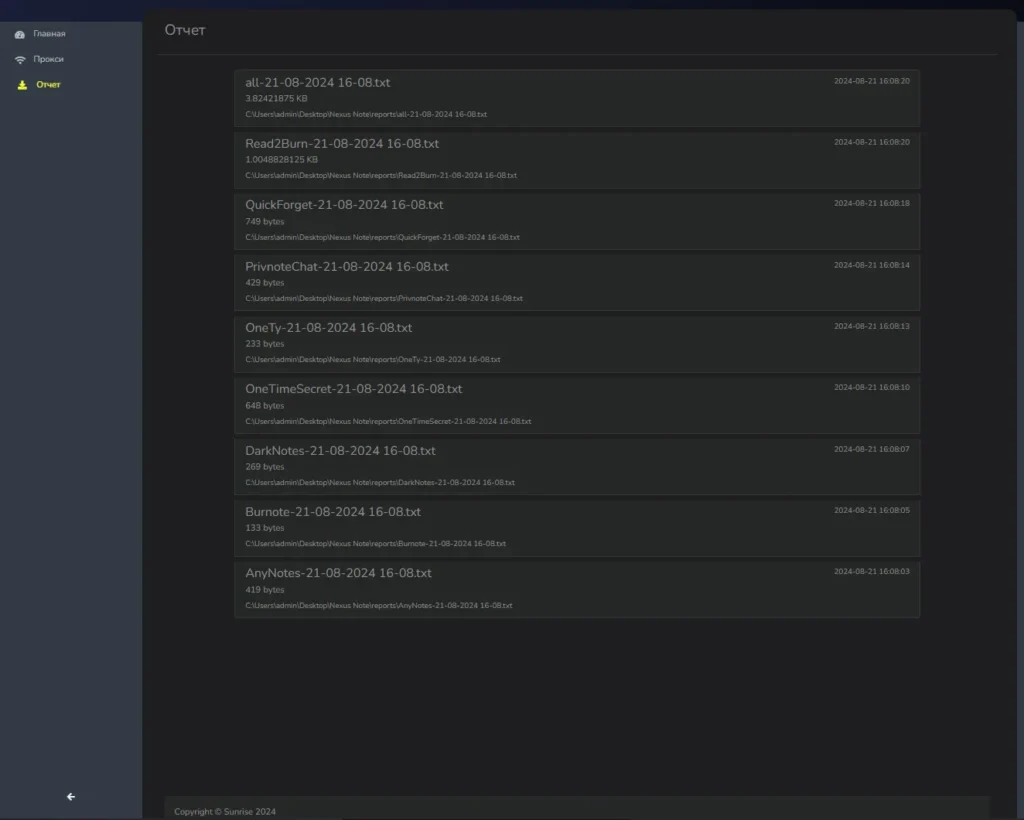The image size is (1024, 820).
Task: Open the Главная navigation entry
Action: [48, 33]
